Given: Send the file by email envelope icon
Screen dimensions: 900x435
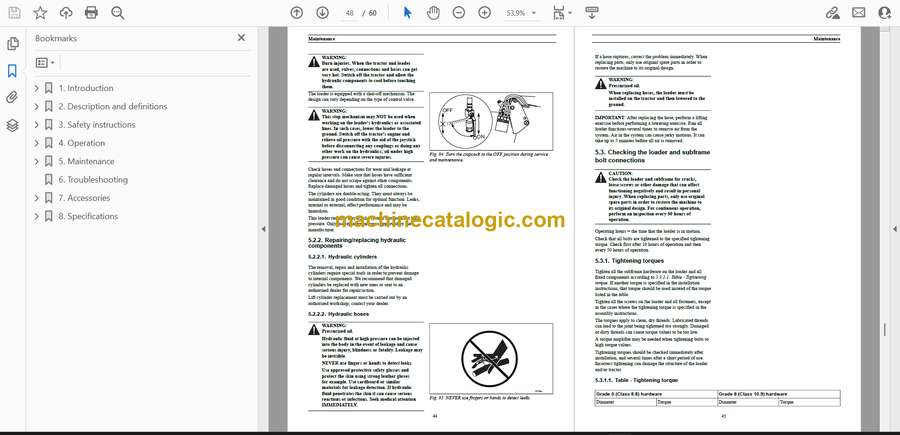Looking at the screenshot, I should coord(859,13).
